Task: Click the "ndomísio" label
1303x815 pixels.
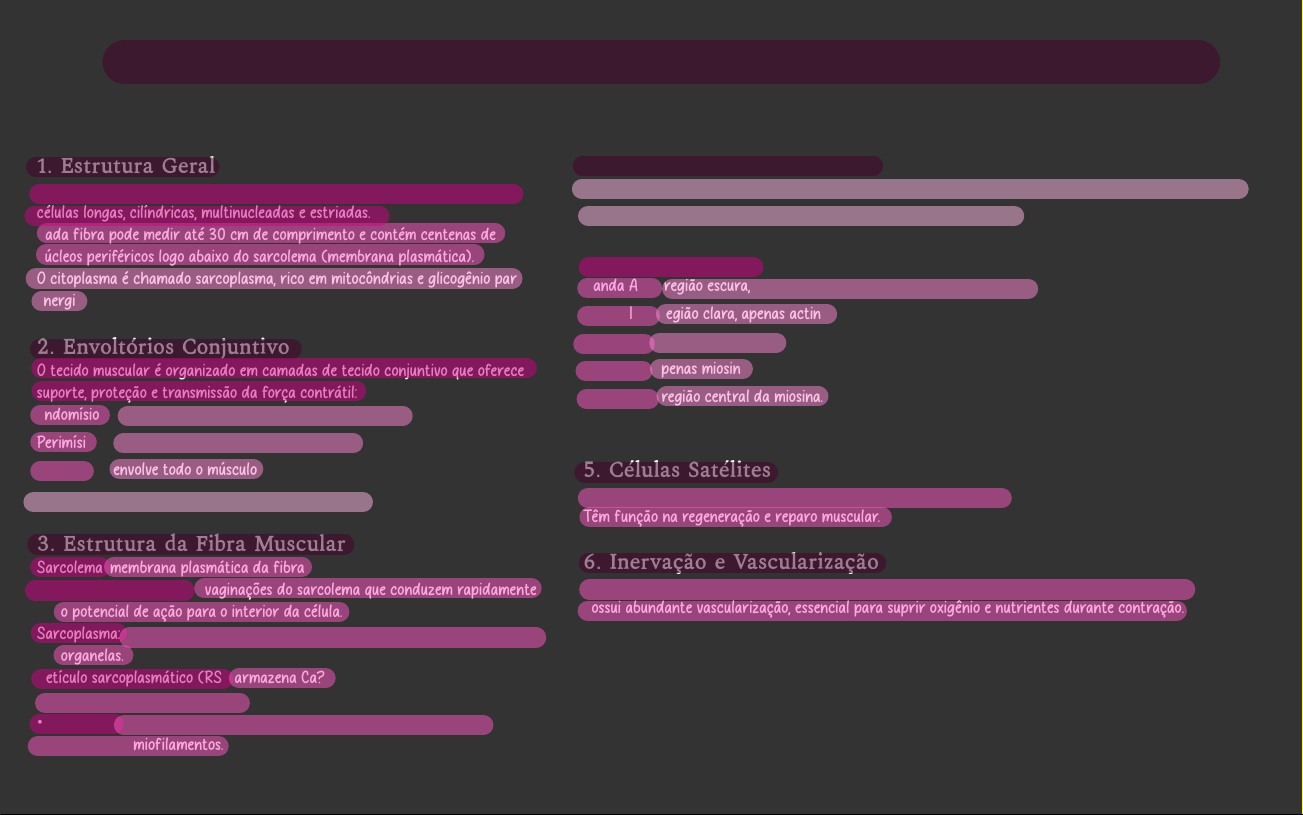Action: (x=70, y=415)
